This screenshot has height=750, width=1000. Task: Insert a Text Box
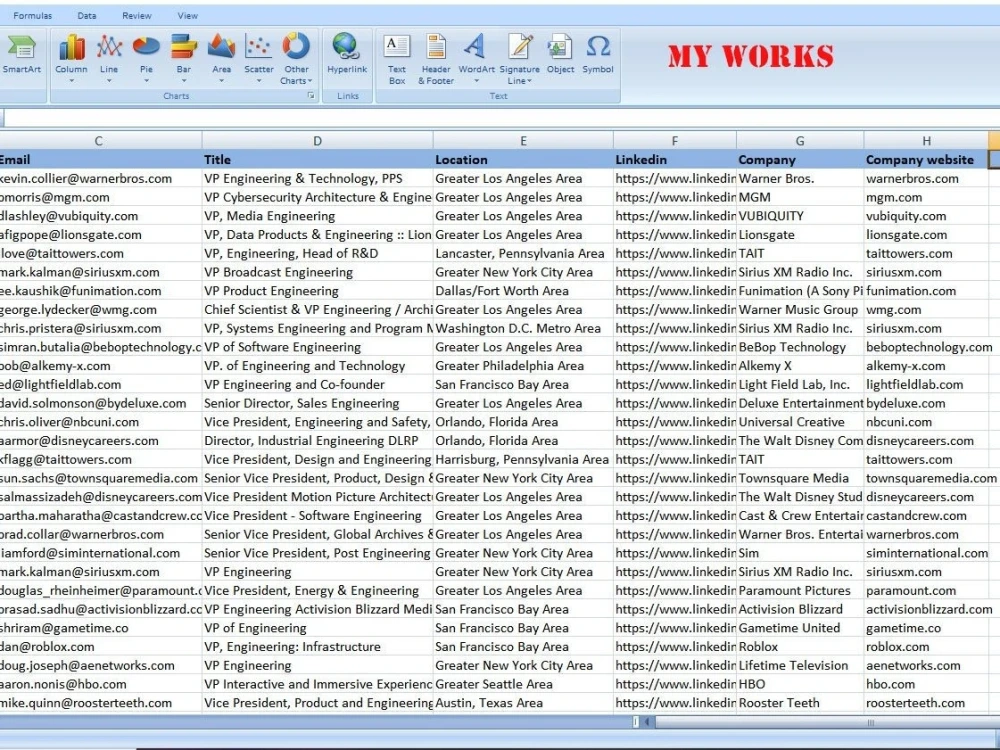(x=397, y=59)
